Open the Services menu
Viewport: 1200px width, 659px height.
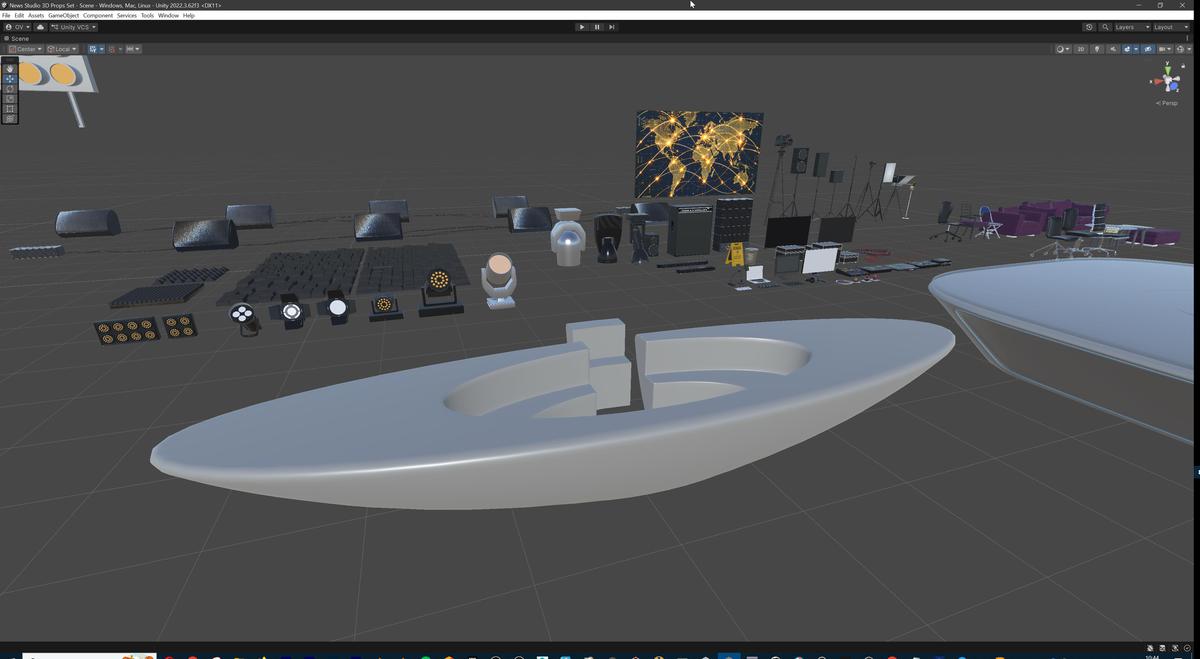click(x=127, y=16)
